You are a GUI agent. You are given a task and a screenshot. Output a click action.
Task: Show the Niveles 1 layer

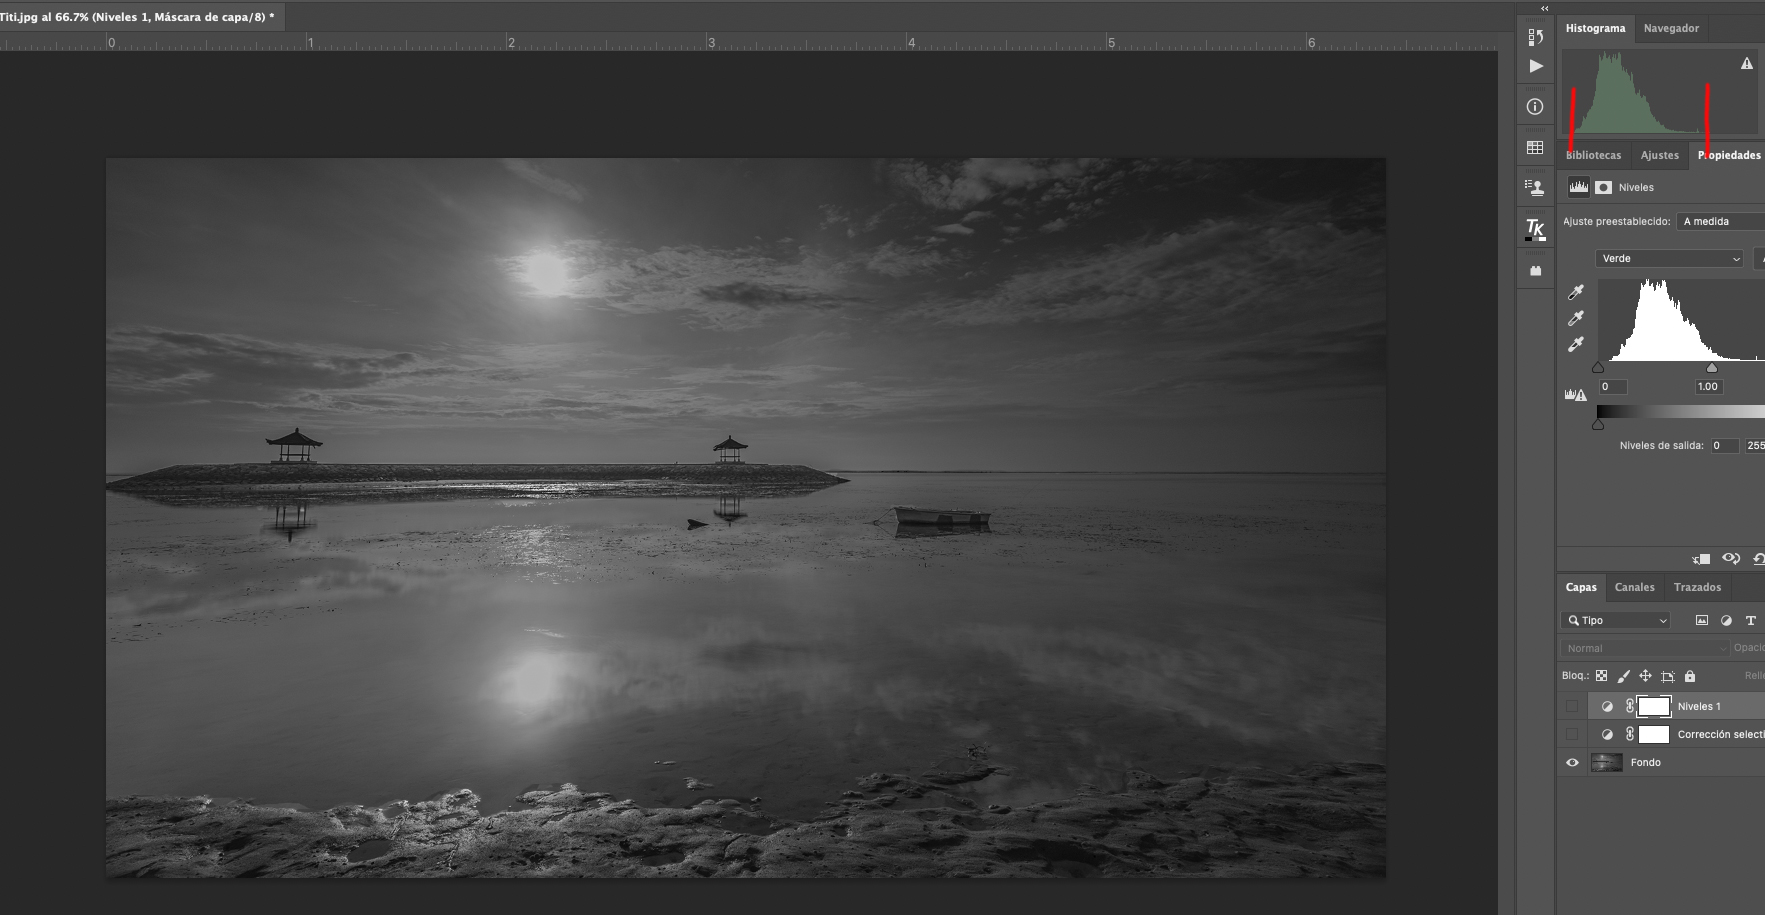coord(1572,706)
